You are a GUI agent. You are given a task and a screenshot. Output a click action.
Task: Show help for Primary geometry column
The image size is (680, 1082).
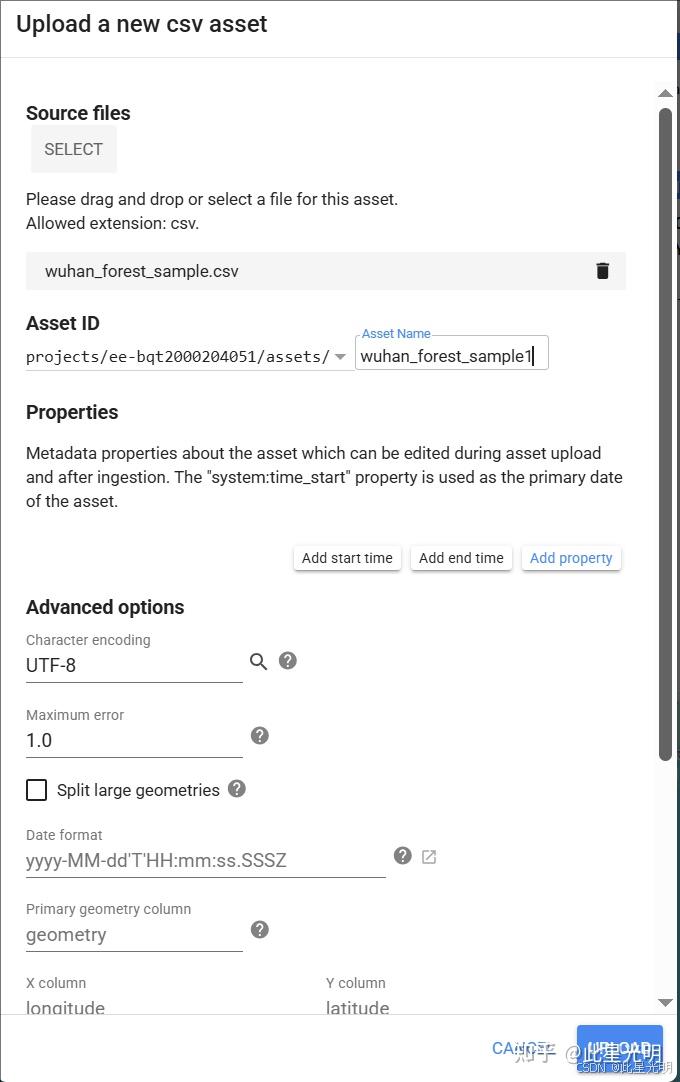[260, 930]
